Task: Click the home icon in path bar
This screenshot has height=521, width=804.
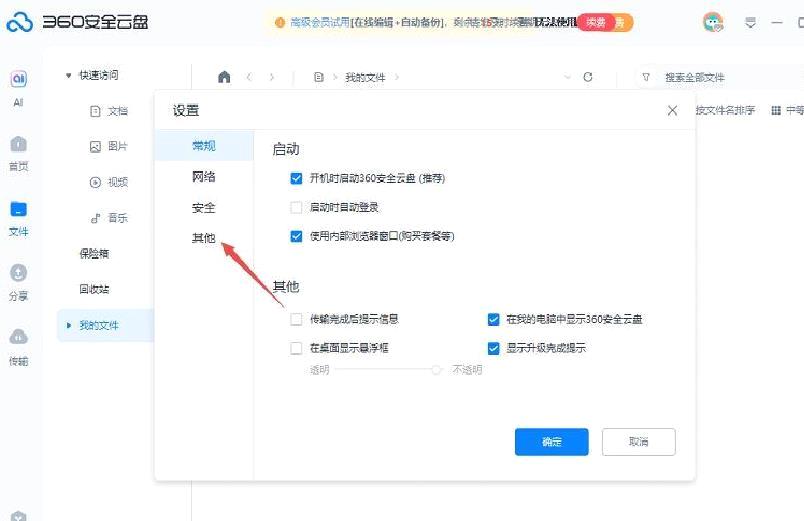Action: pos(224,77)
